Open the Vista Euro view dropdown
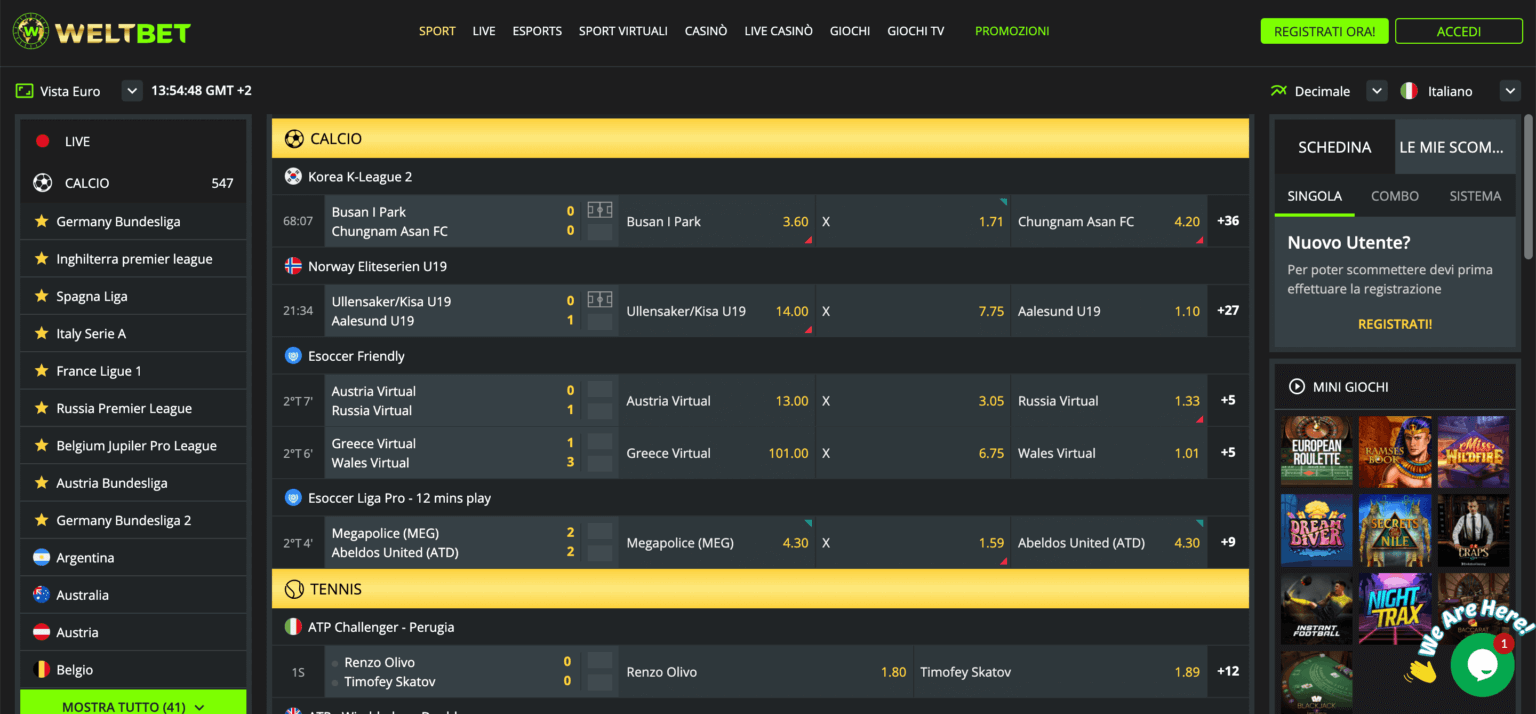 [x=132, y=91]
